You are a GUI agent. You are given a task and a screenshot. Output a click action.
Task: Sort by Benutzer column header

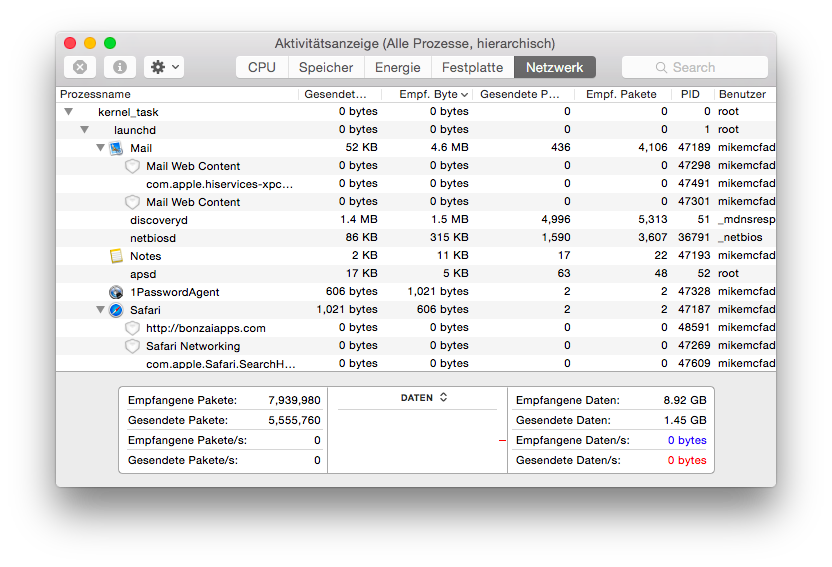click(x=745, y=94)
